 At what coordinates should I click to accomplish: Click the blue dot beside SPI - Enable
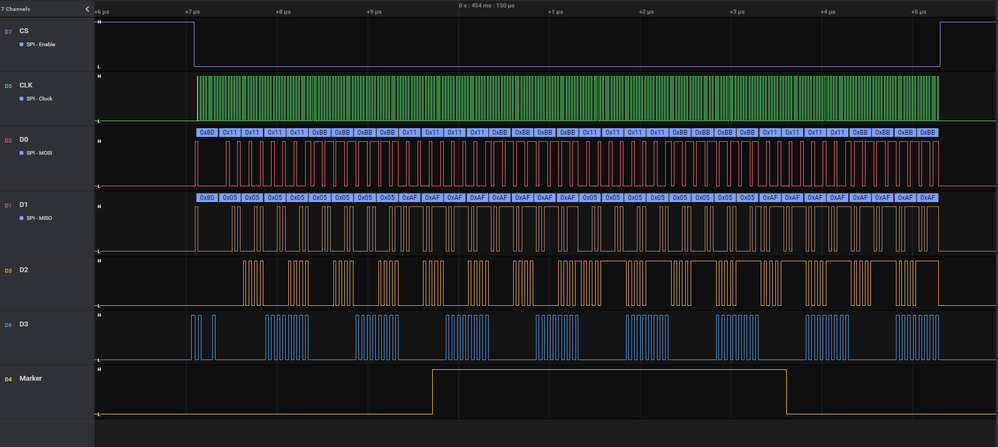pos(22,45)
